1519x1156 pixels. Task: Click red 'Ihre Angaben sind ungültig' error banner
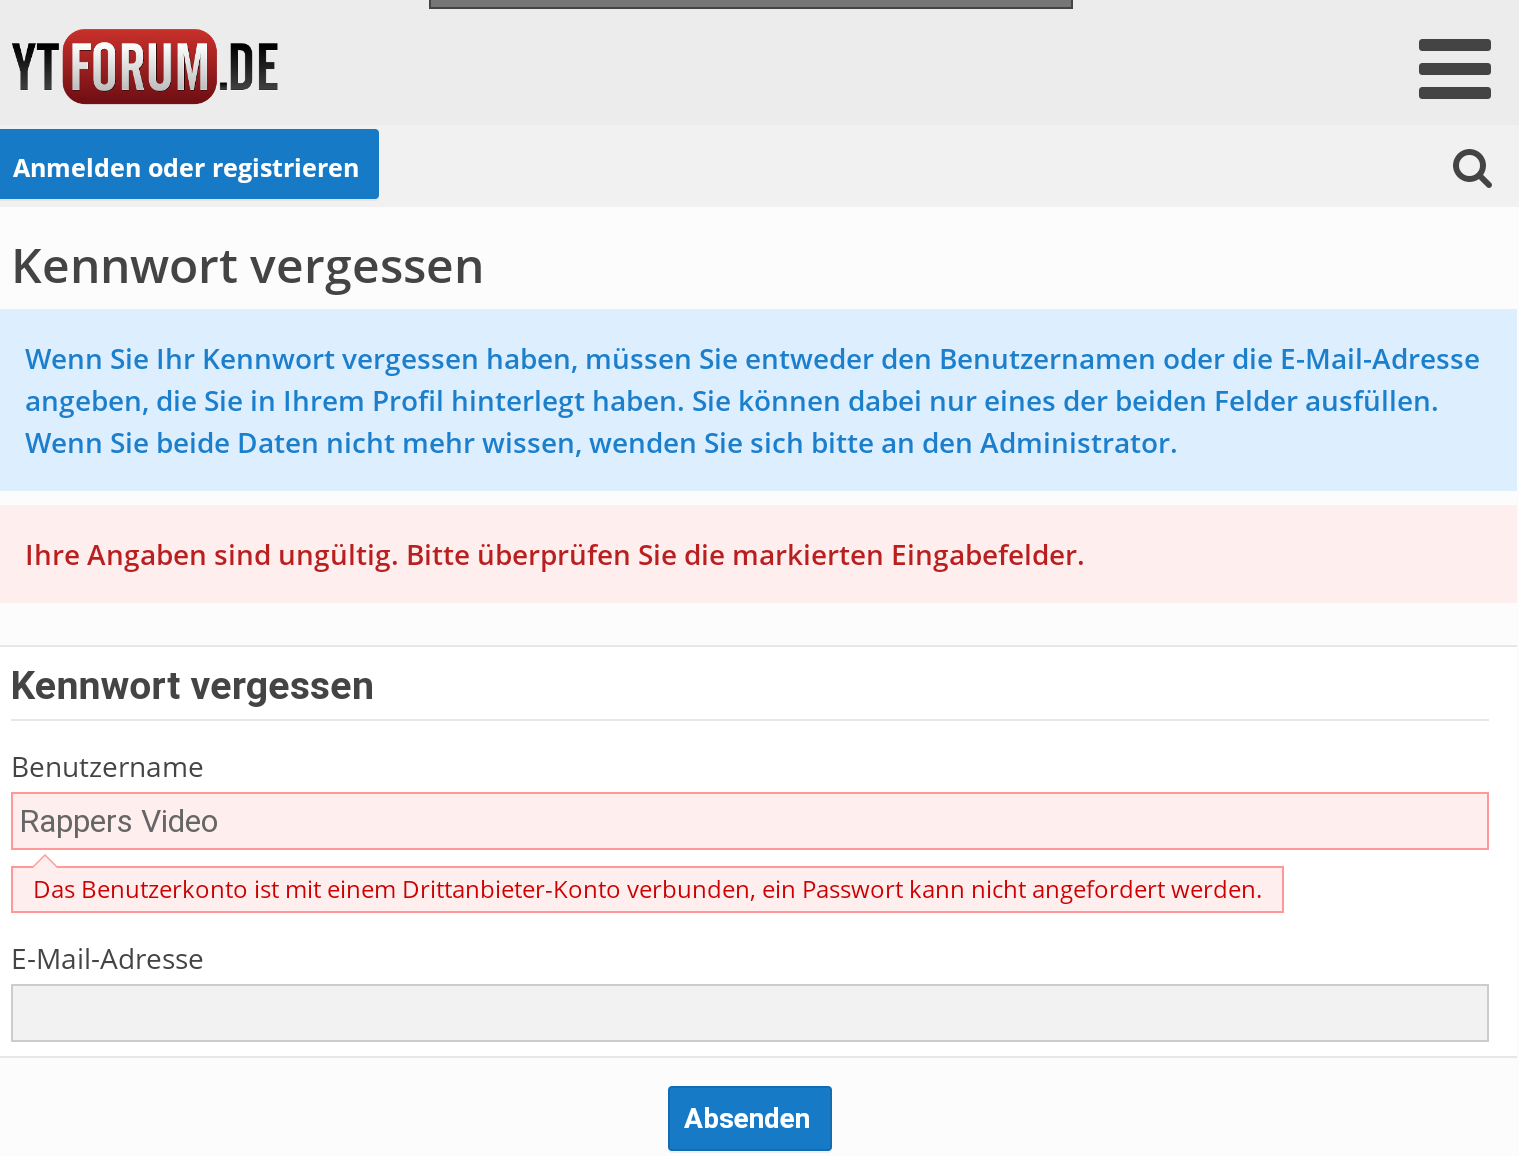point(554,555)
